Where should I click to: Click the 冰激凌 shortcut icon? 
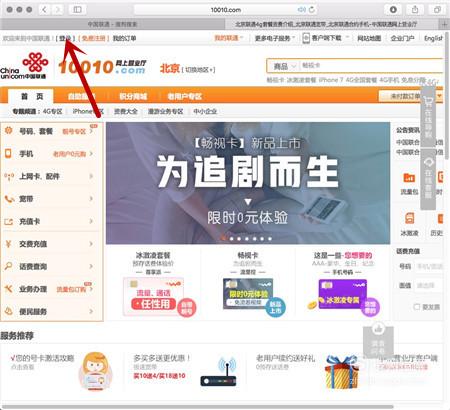(409, 219)
